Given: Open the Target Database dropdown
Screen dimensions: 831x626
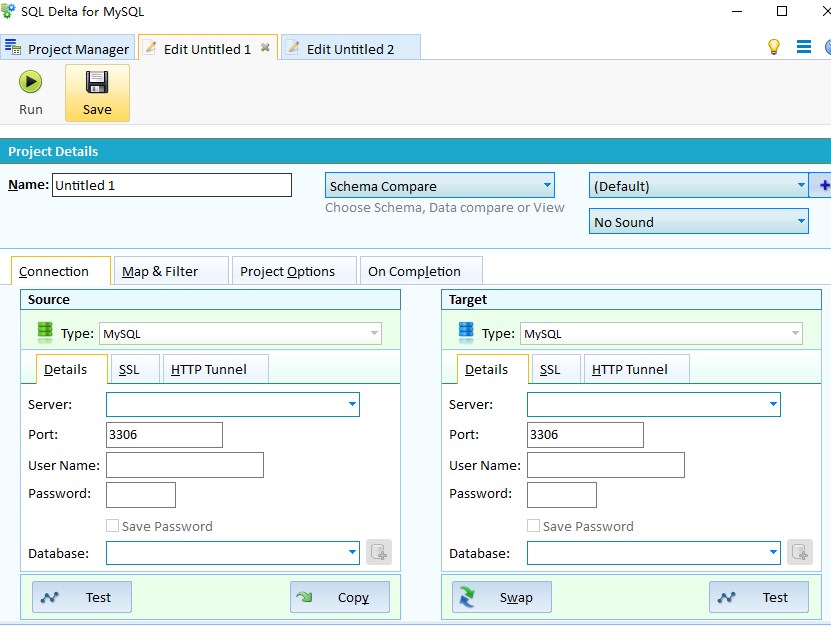Looking at the screenshot, I should pos(773,552).
